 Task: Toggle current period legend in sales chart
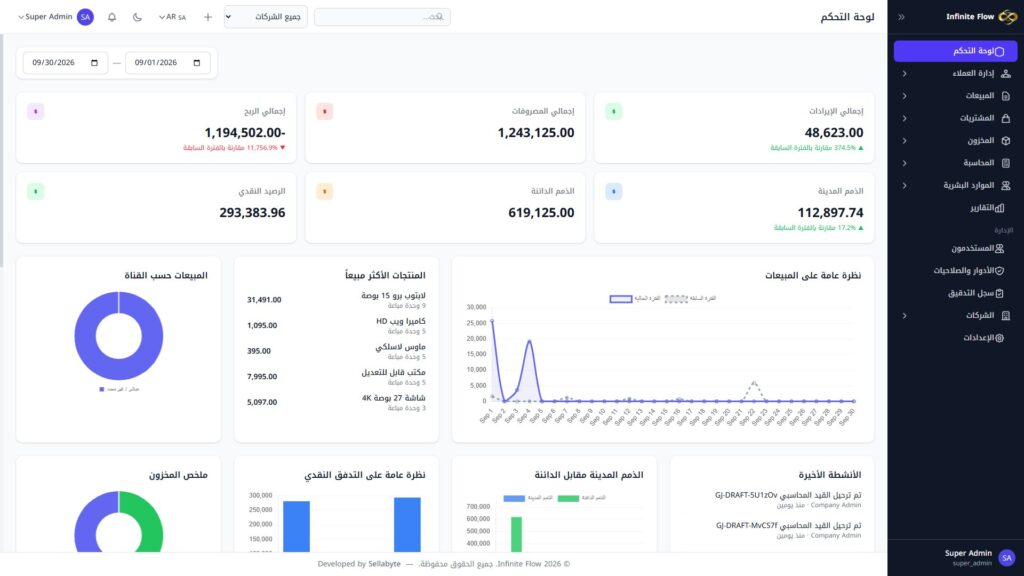pyautogui.click(x=635, y=298)
